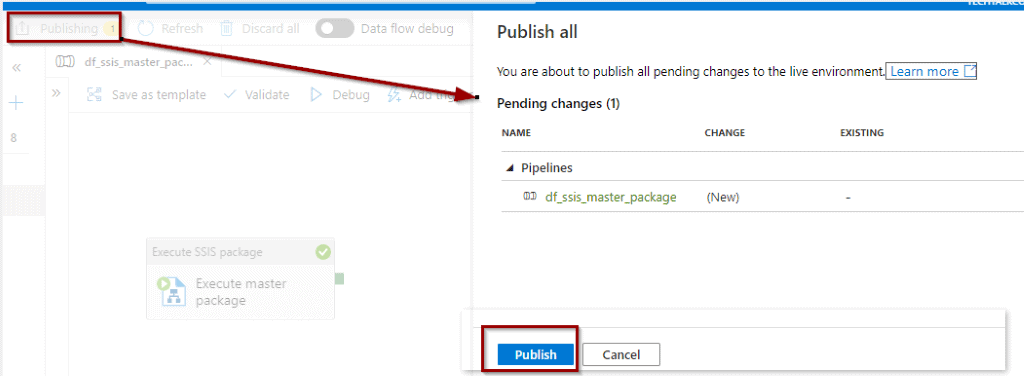Click the Cancel button
Image resolution: width=1024 pixels, height=376 pixels.
(x=621, y=354)
